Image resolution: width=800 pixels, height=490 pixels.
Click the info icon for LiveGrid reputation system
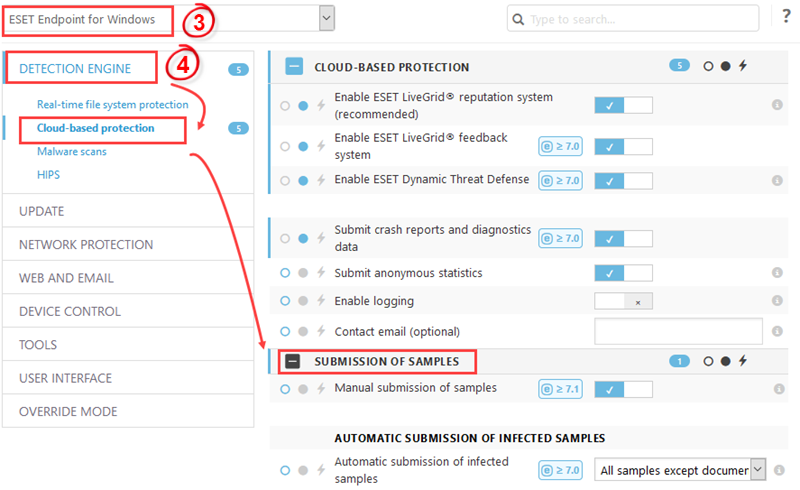(x=777, y=105)
